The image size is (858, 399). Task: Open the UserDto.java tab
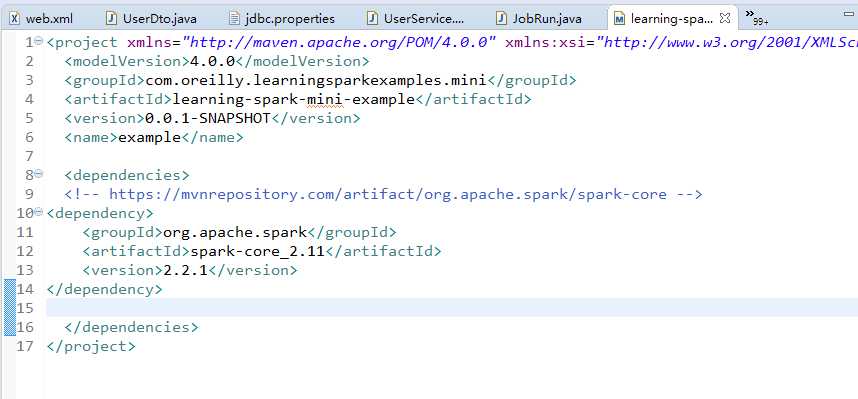pyautogui.click(x=152, y=19)
